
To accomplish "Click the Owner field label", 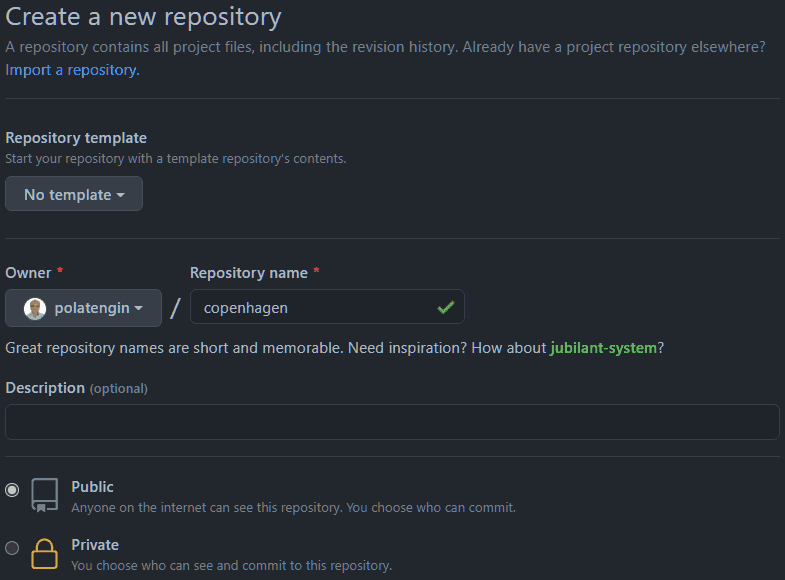I will click(28, 273).
